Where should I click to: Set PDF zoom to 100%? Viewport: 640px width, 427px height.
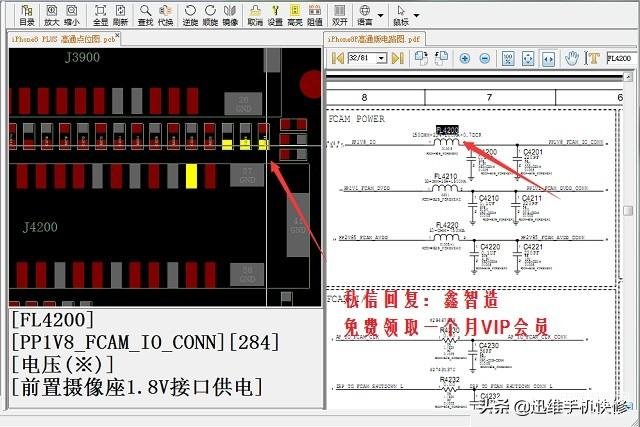tap(508, 59)
